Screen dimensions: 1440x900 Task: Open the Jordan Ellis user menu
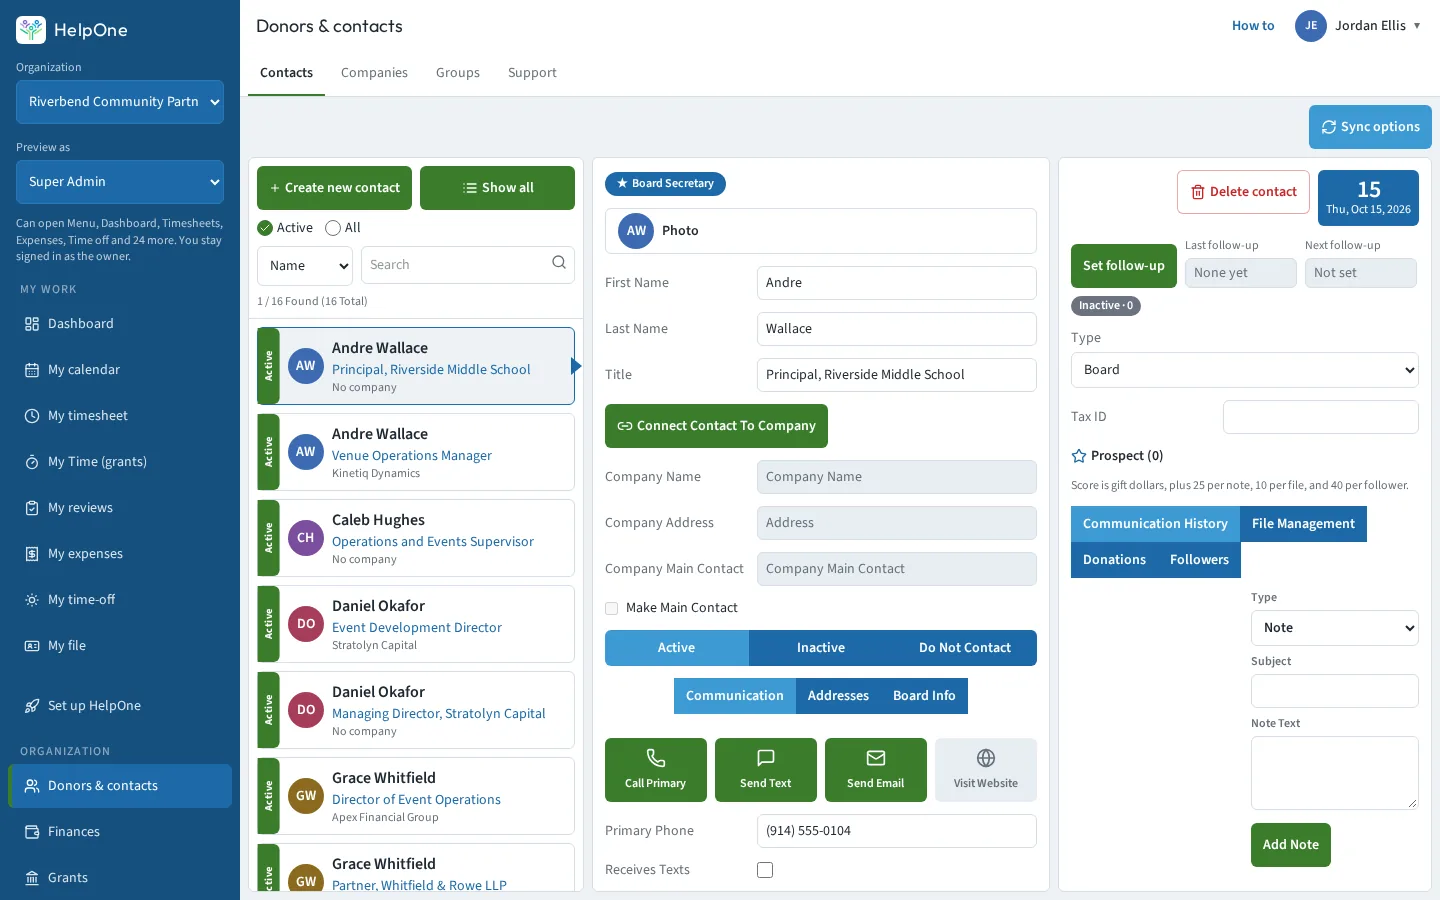pyautogui.click(x=1358, y=26)
